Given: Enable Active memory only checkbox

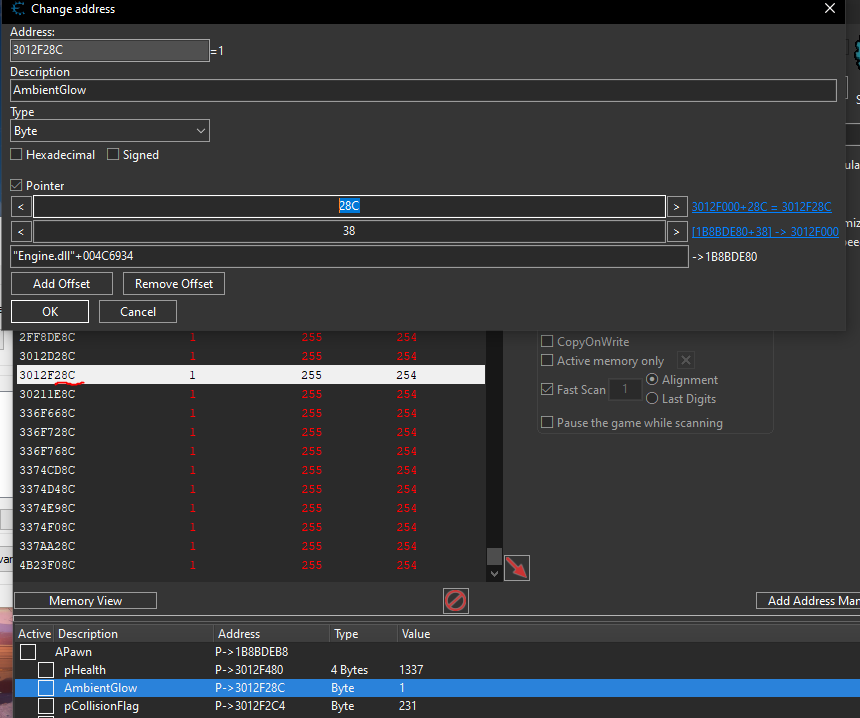Looking at the screenshot, I should coord(547,360).
